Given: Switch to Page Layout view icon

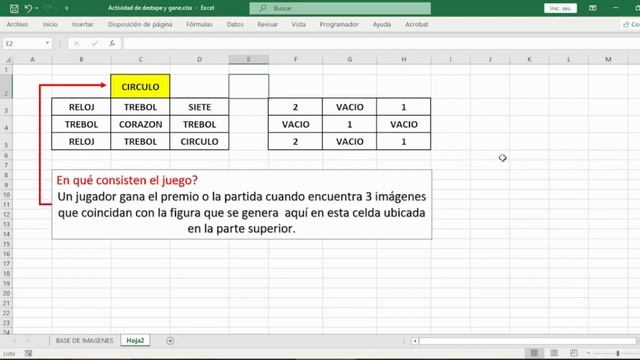Looking at the screenshot, I should [x=554, y=353].
